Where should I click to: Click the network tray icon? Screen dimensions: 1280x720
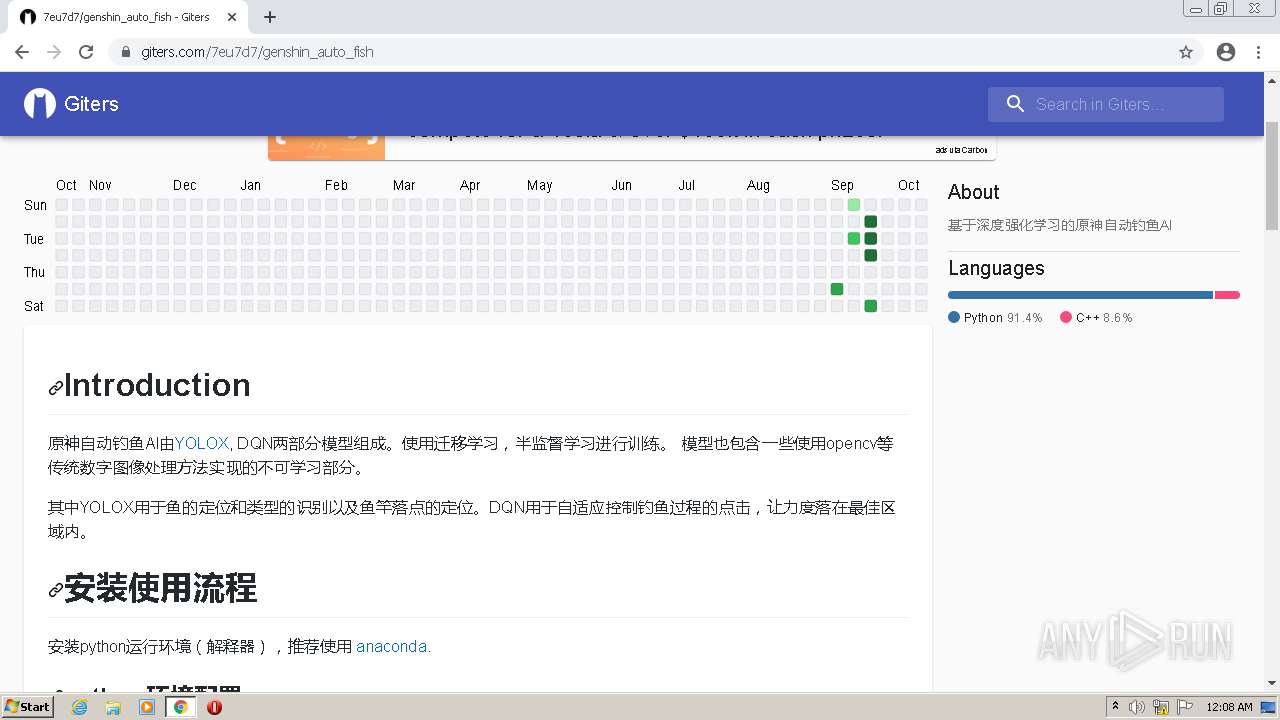click(x=1161, y=707)
